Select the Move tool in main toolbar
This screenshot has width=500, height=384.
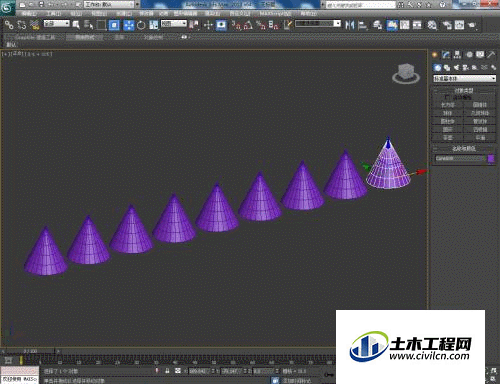click(129, 25)
